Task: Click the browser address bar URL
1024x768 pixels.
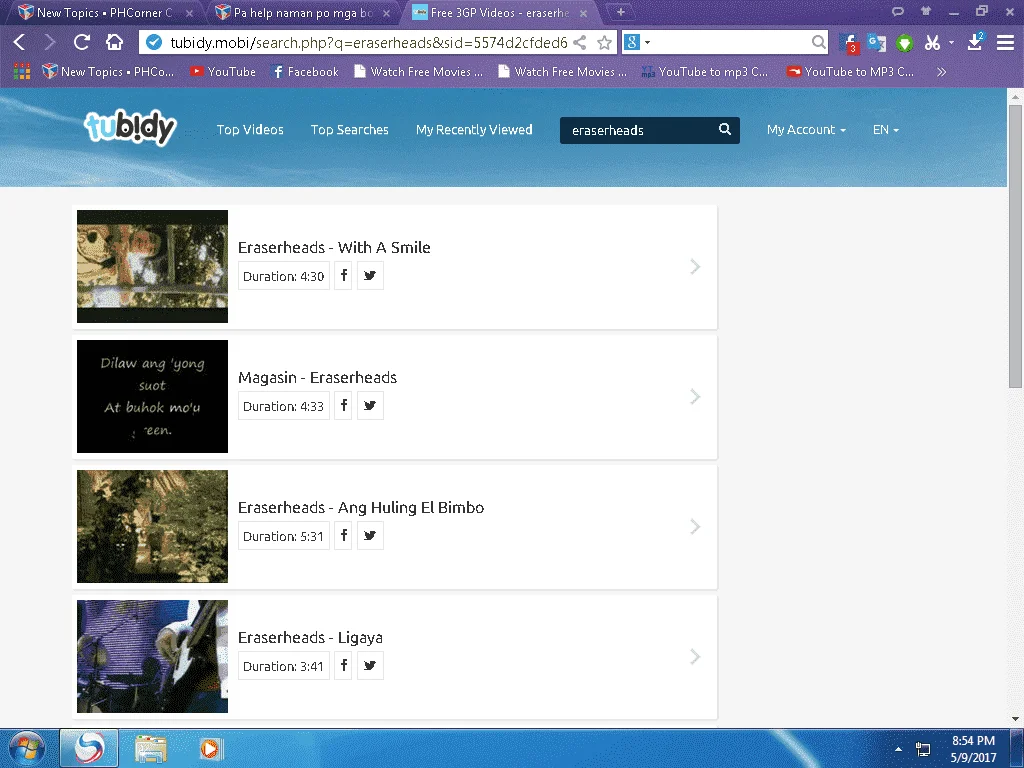Action: 368,42
